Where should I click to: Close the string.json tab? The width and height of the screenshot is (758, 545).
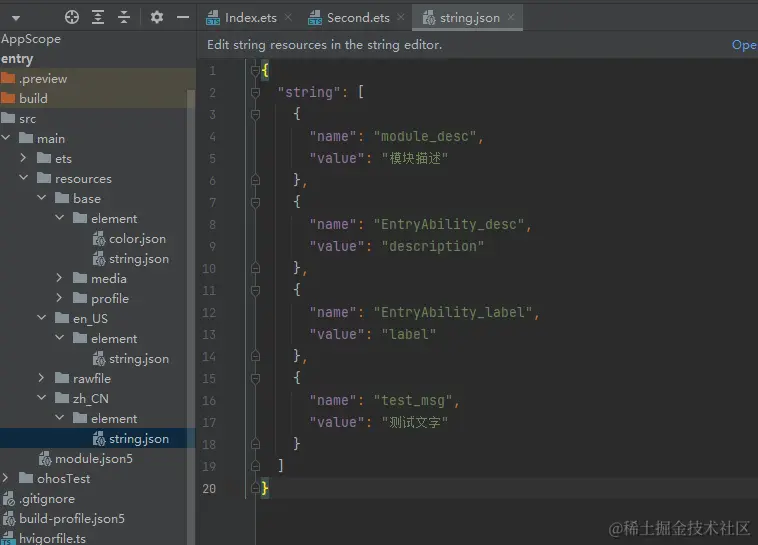tap(511, 17)
